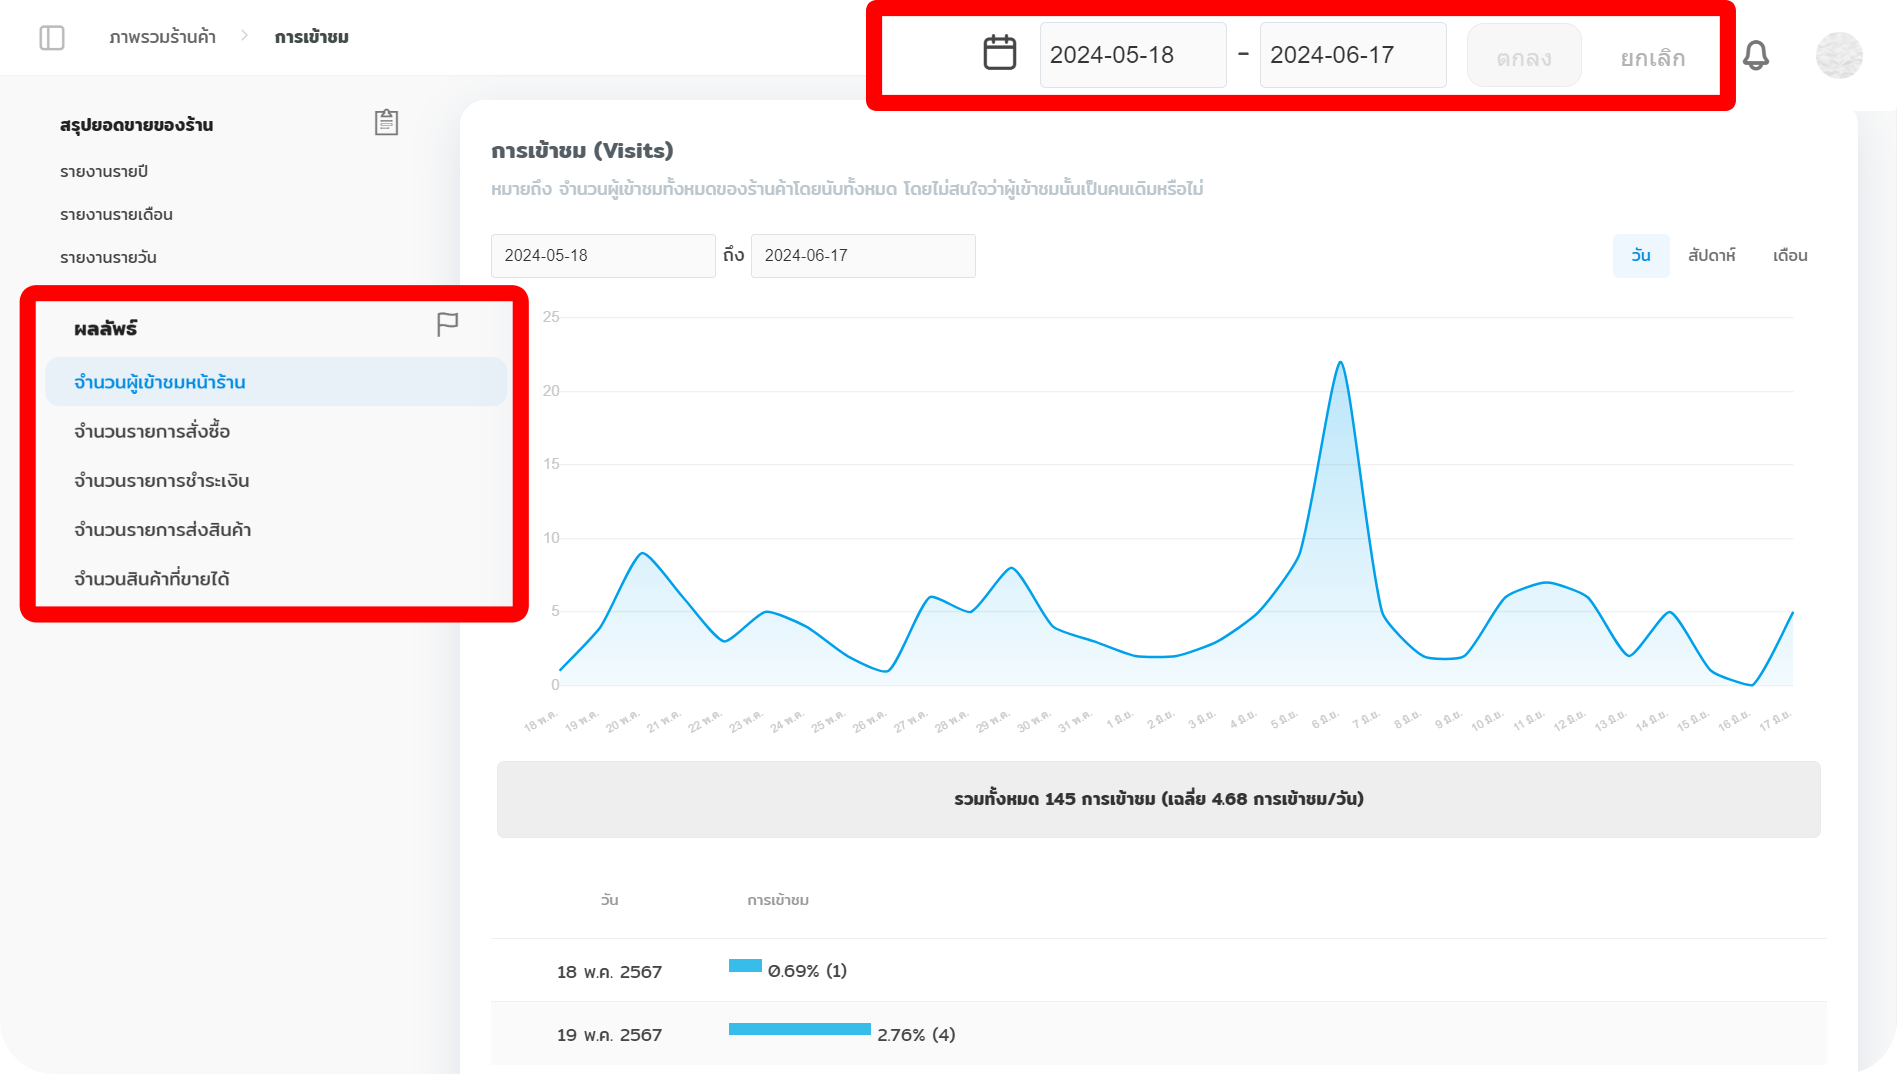Screen dimensions: 1897x1074
Task: Open the top end date 2024-06-17 field
Action: tap(1353, 55)
